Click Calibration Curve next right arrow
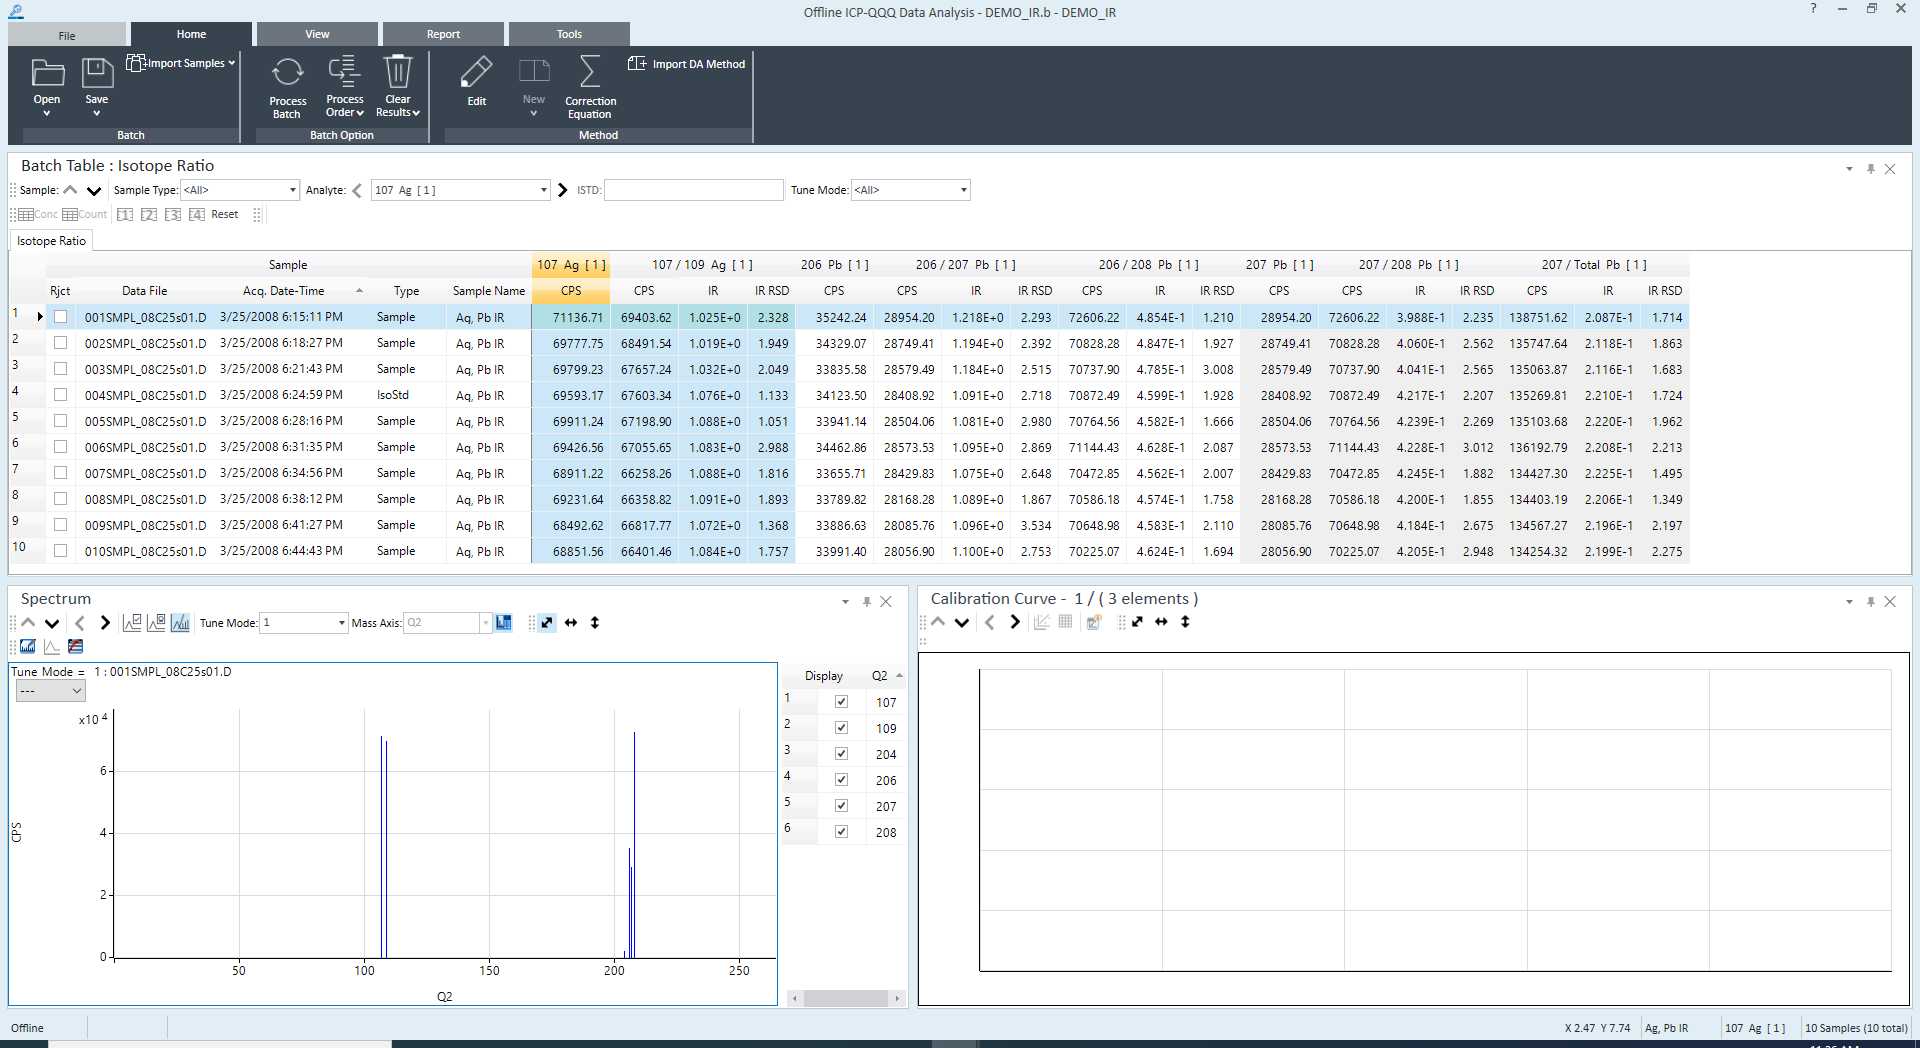Viewport: 1920px width, 1048px height. (1015, 622)
